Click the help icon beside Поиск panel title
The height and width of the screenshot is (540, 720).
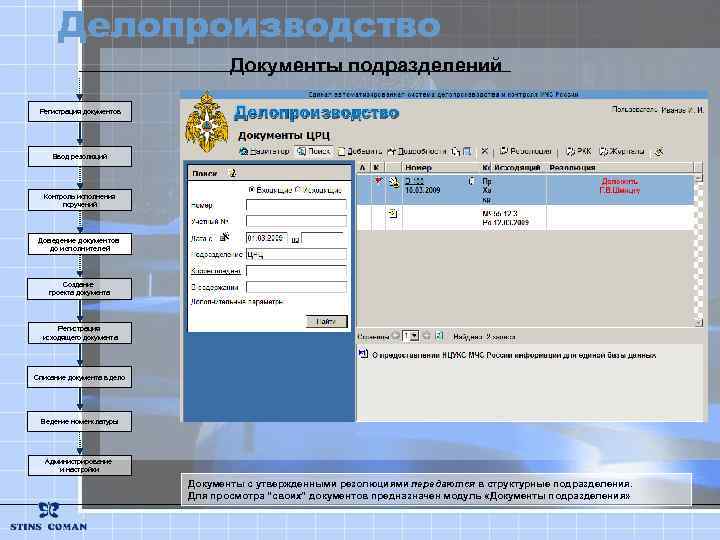tap(233, 173)
